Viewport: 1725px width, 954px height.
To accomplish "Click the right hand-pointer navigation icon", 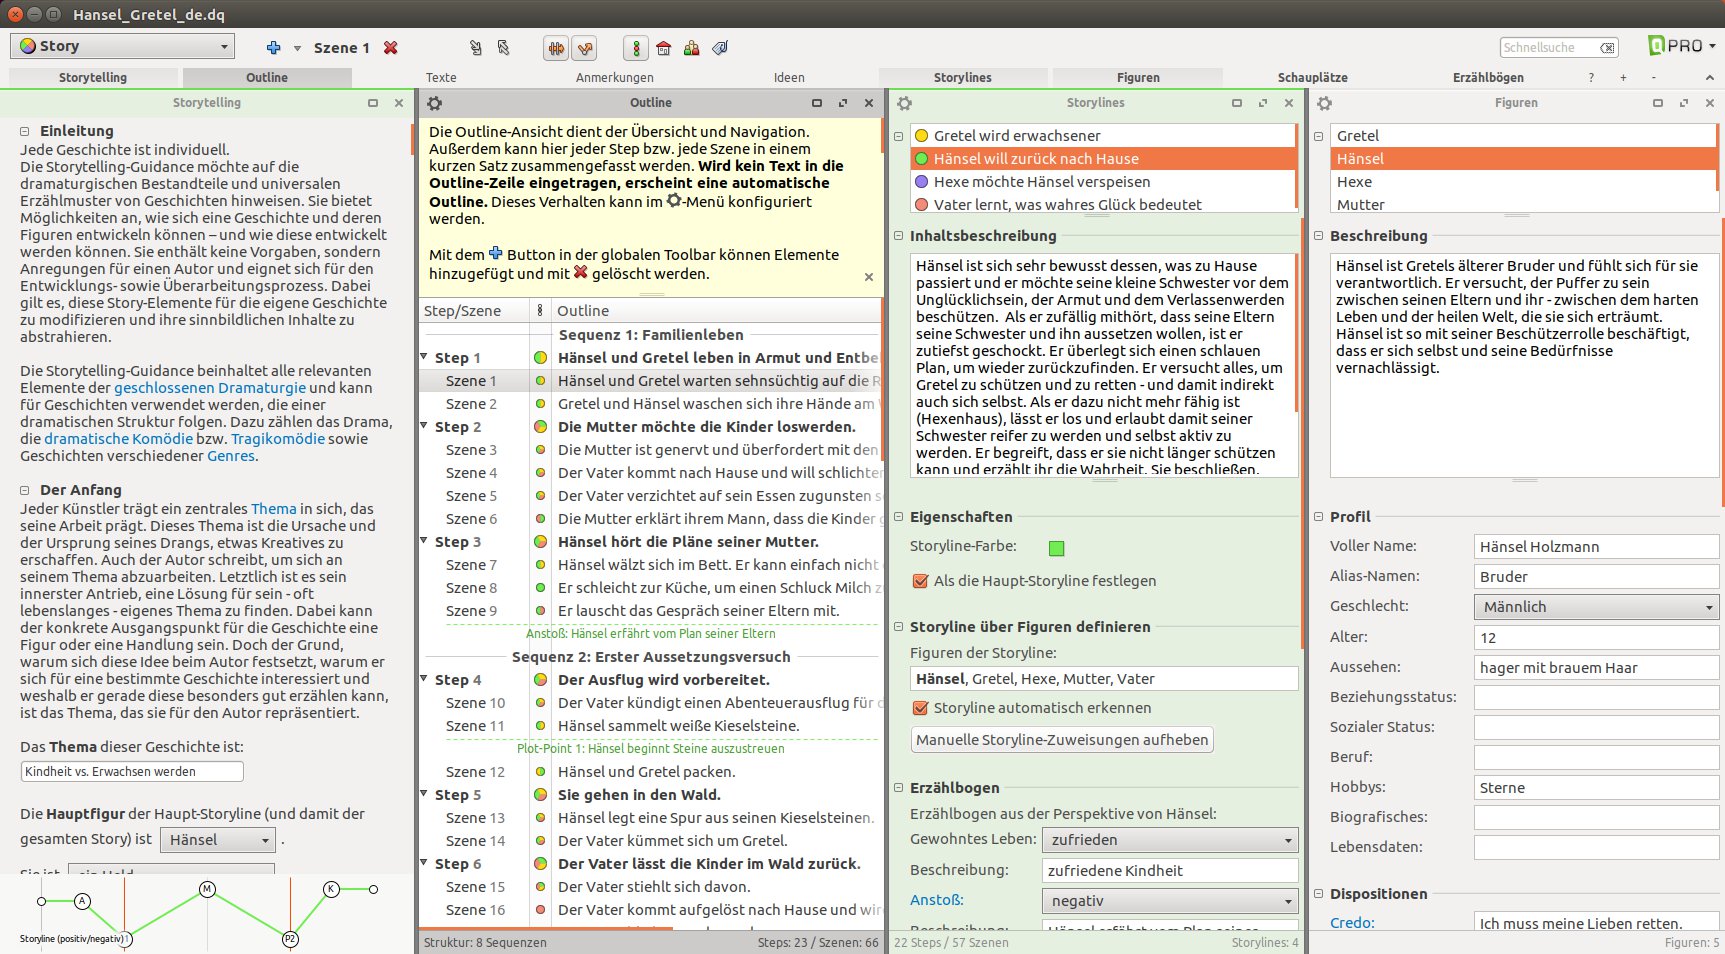I will point(503,47).
